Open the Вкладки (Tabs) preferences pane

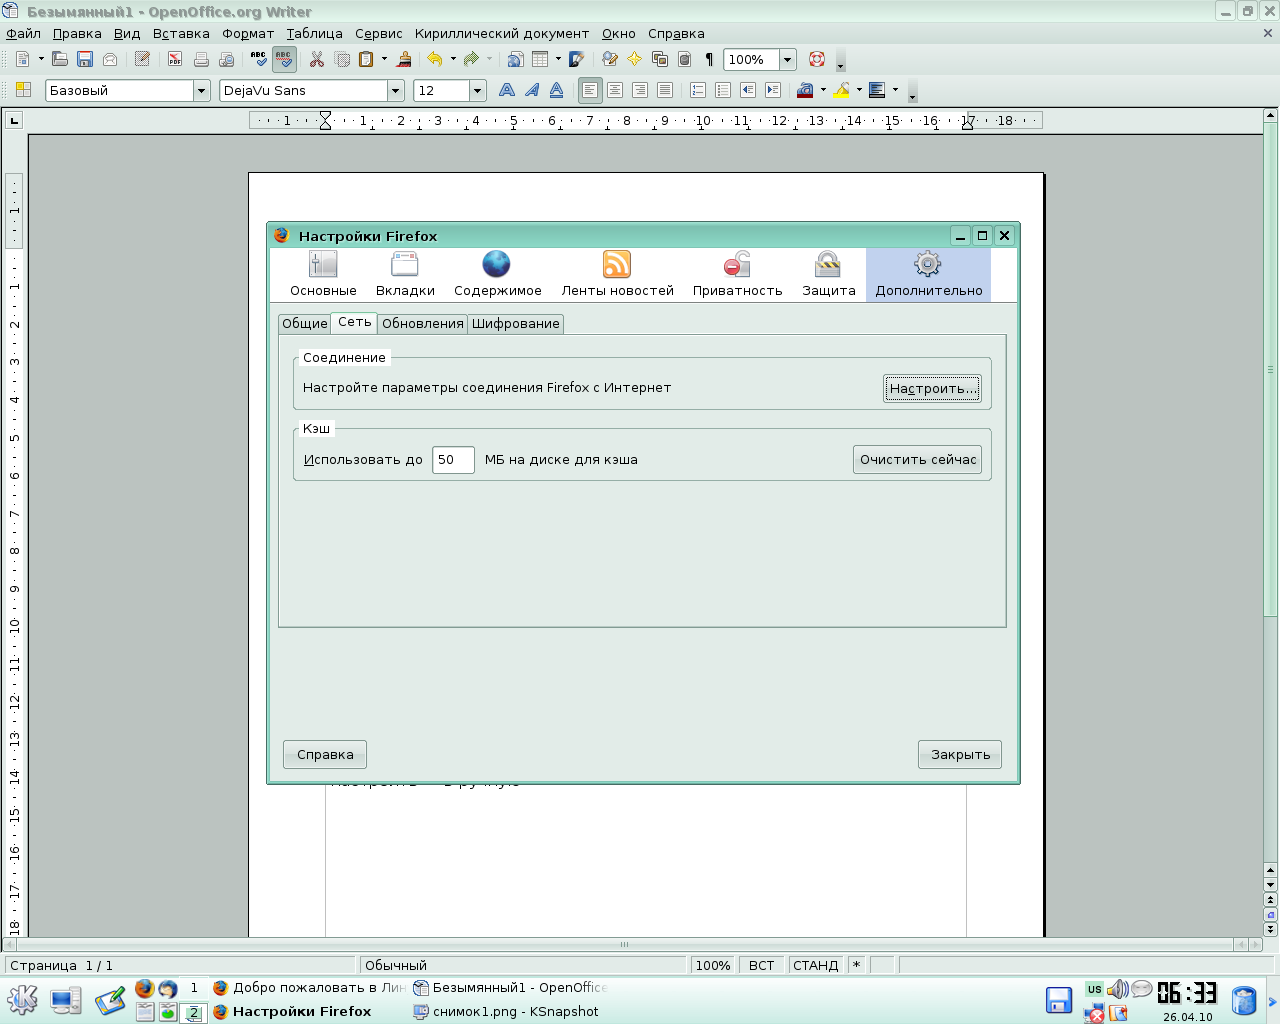tap(405, 274)
